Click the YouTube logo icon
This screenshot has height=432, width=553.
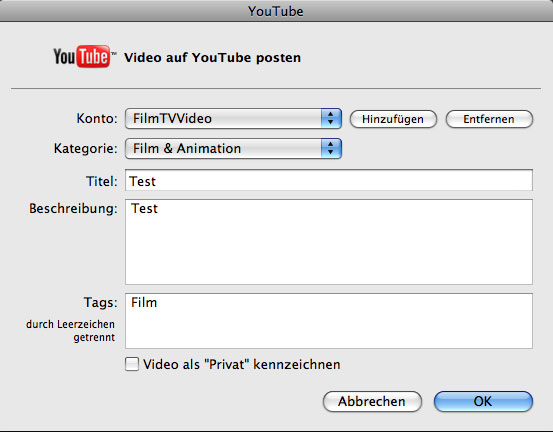[x=84, y=56]
